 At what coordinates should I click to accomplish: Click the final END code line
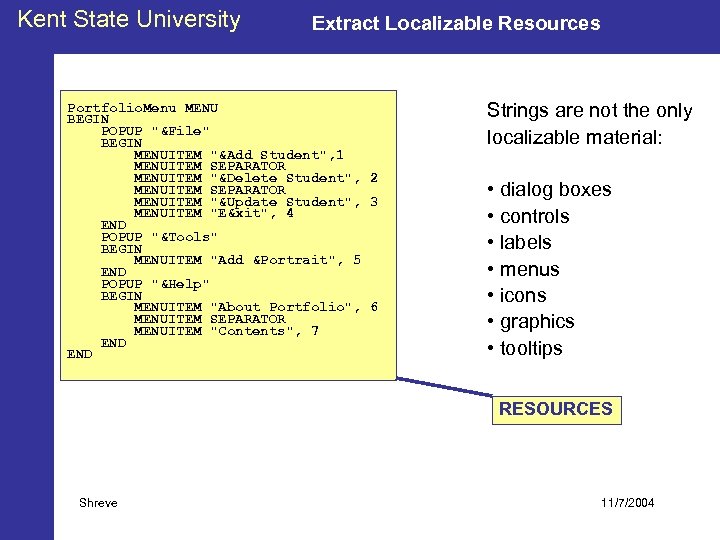[x=79, y=354]
